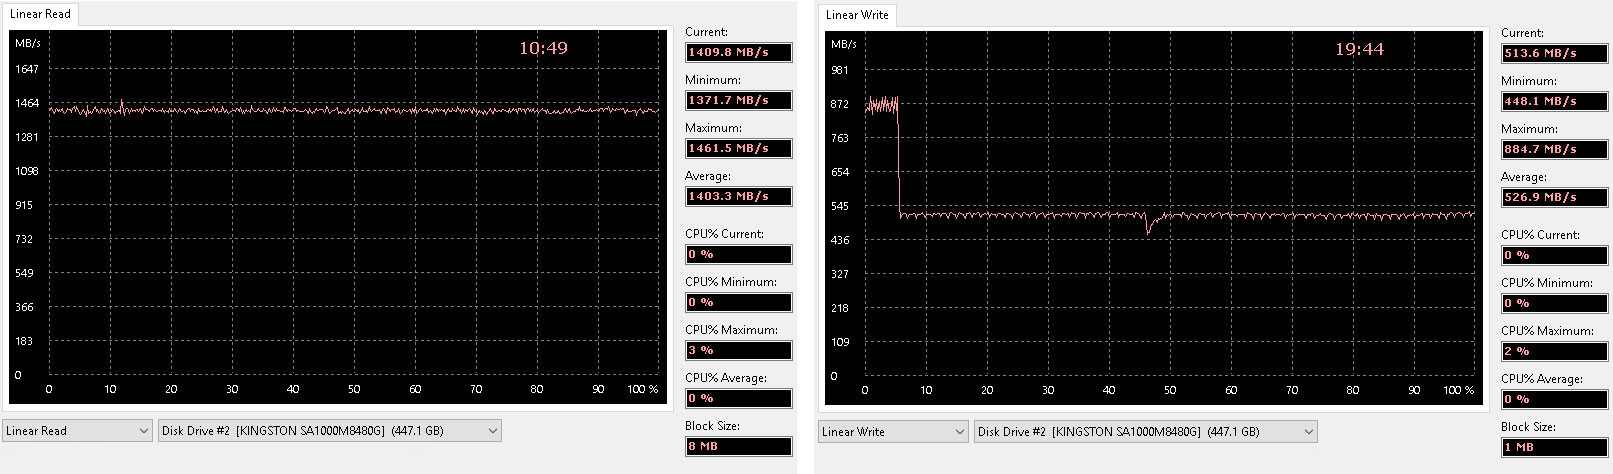Click Average 526.9 MB/s write value
Screen dimensions: 1613x474
click(x=1554, y=197)
